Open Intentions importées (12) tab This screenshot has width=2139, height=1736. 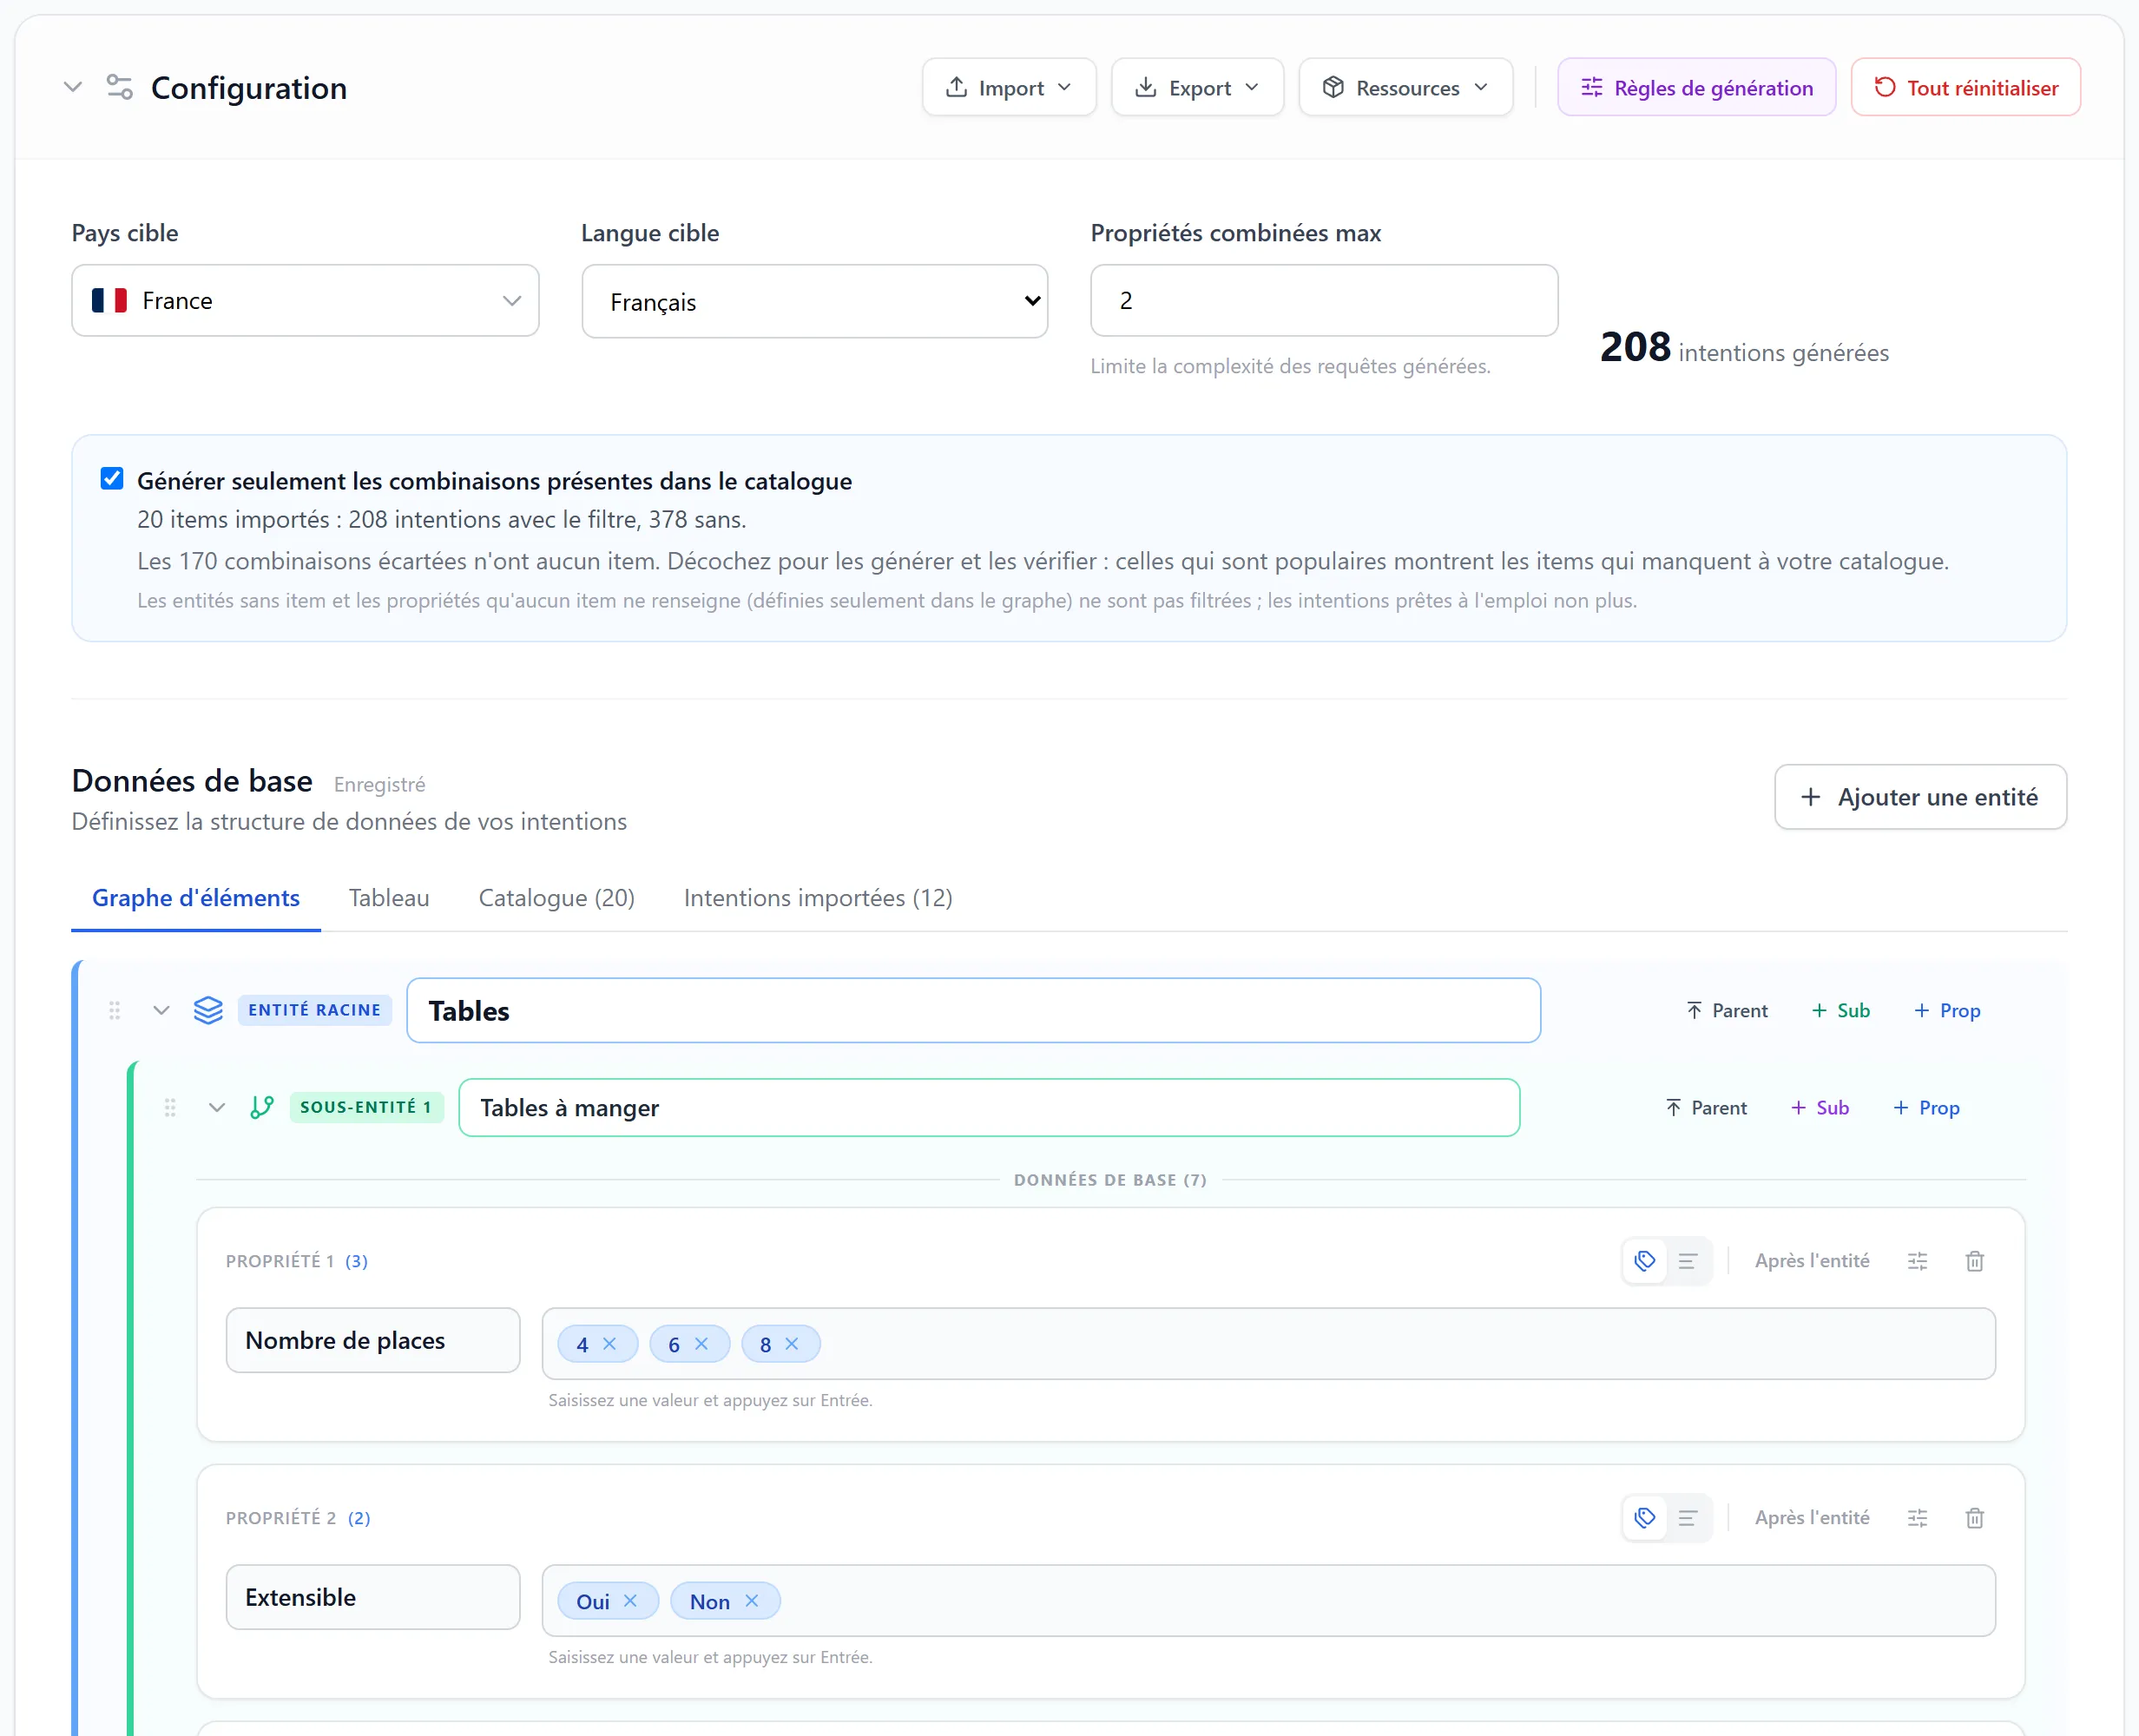click(817, 898)
